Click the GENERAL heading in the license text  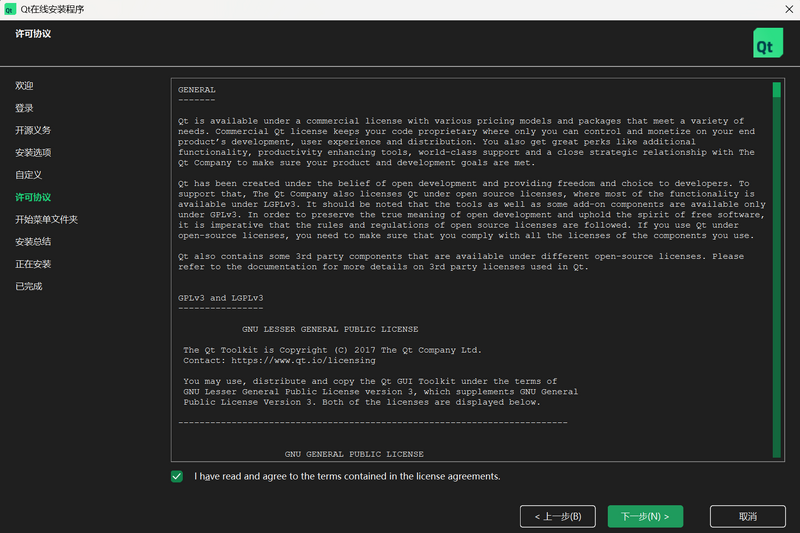[197, 90]
